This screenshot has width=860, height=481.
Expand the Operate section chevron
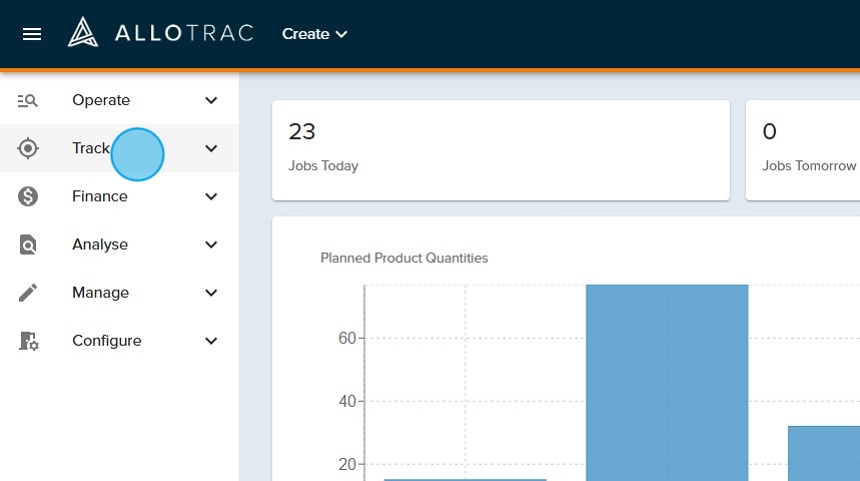211,100
